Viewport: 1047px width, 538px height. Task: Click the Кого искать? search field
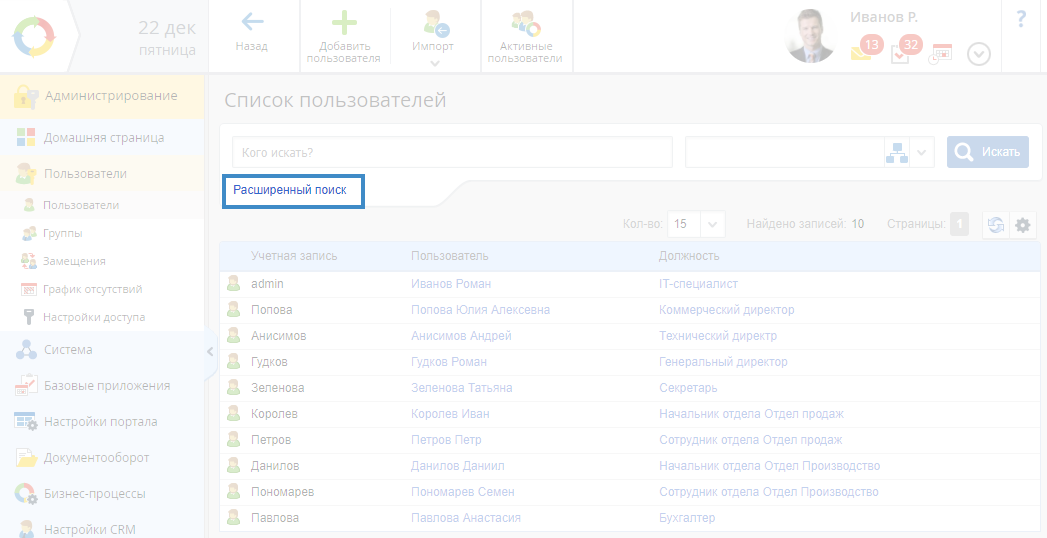[452, 153]
